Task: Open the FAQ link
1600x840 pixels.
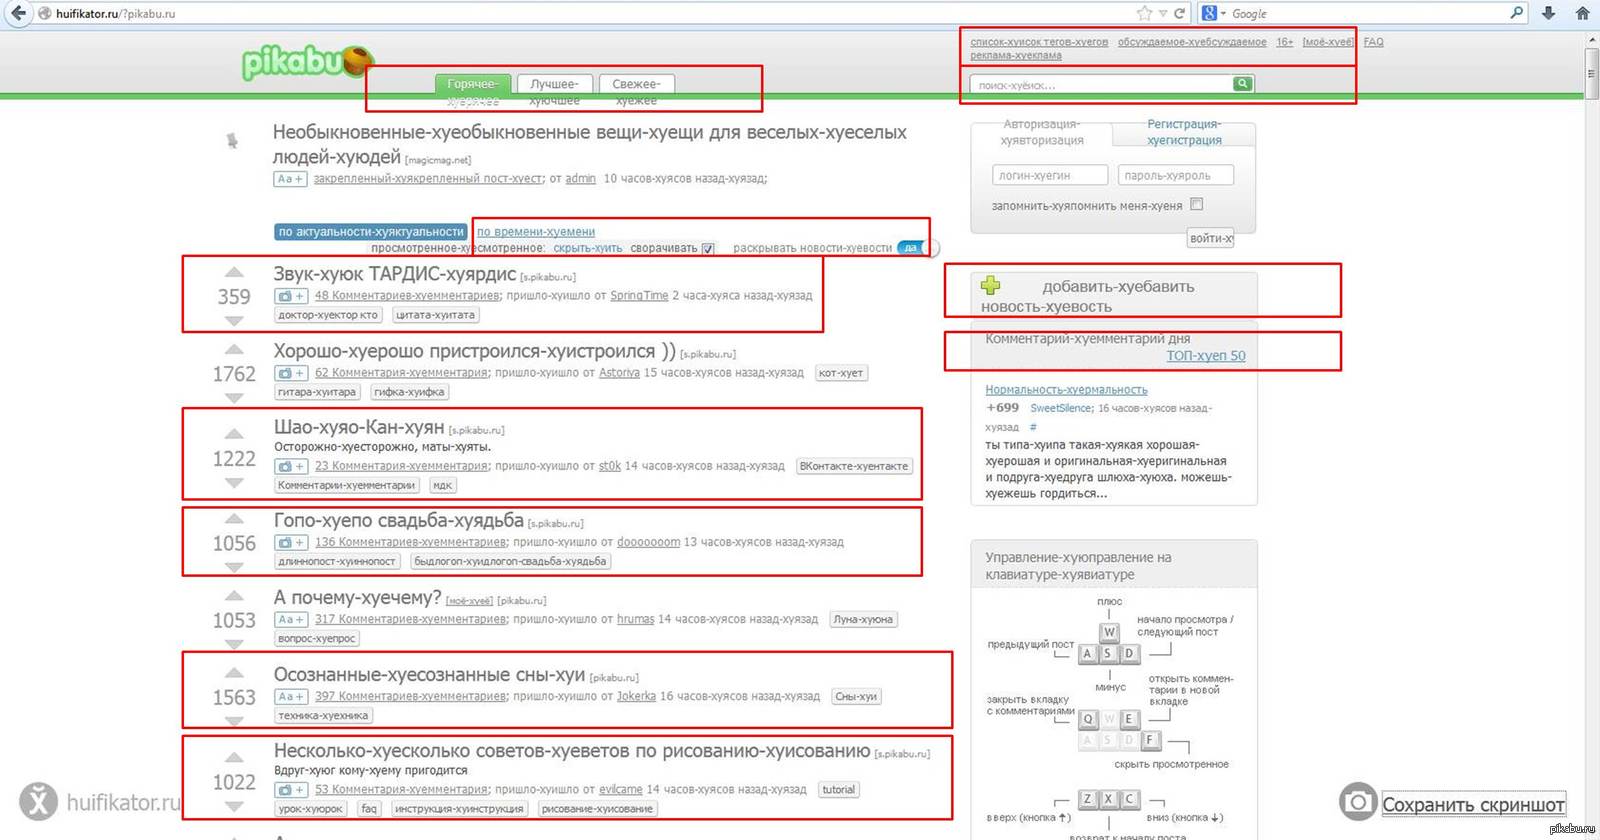Action: click(1373, 42)
